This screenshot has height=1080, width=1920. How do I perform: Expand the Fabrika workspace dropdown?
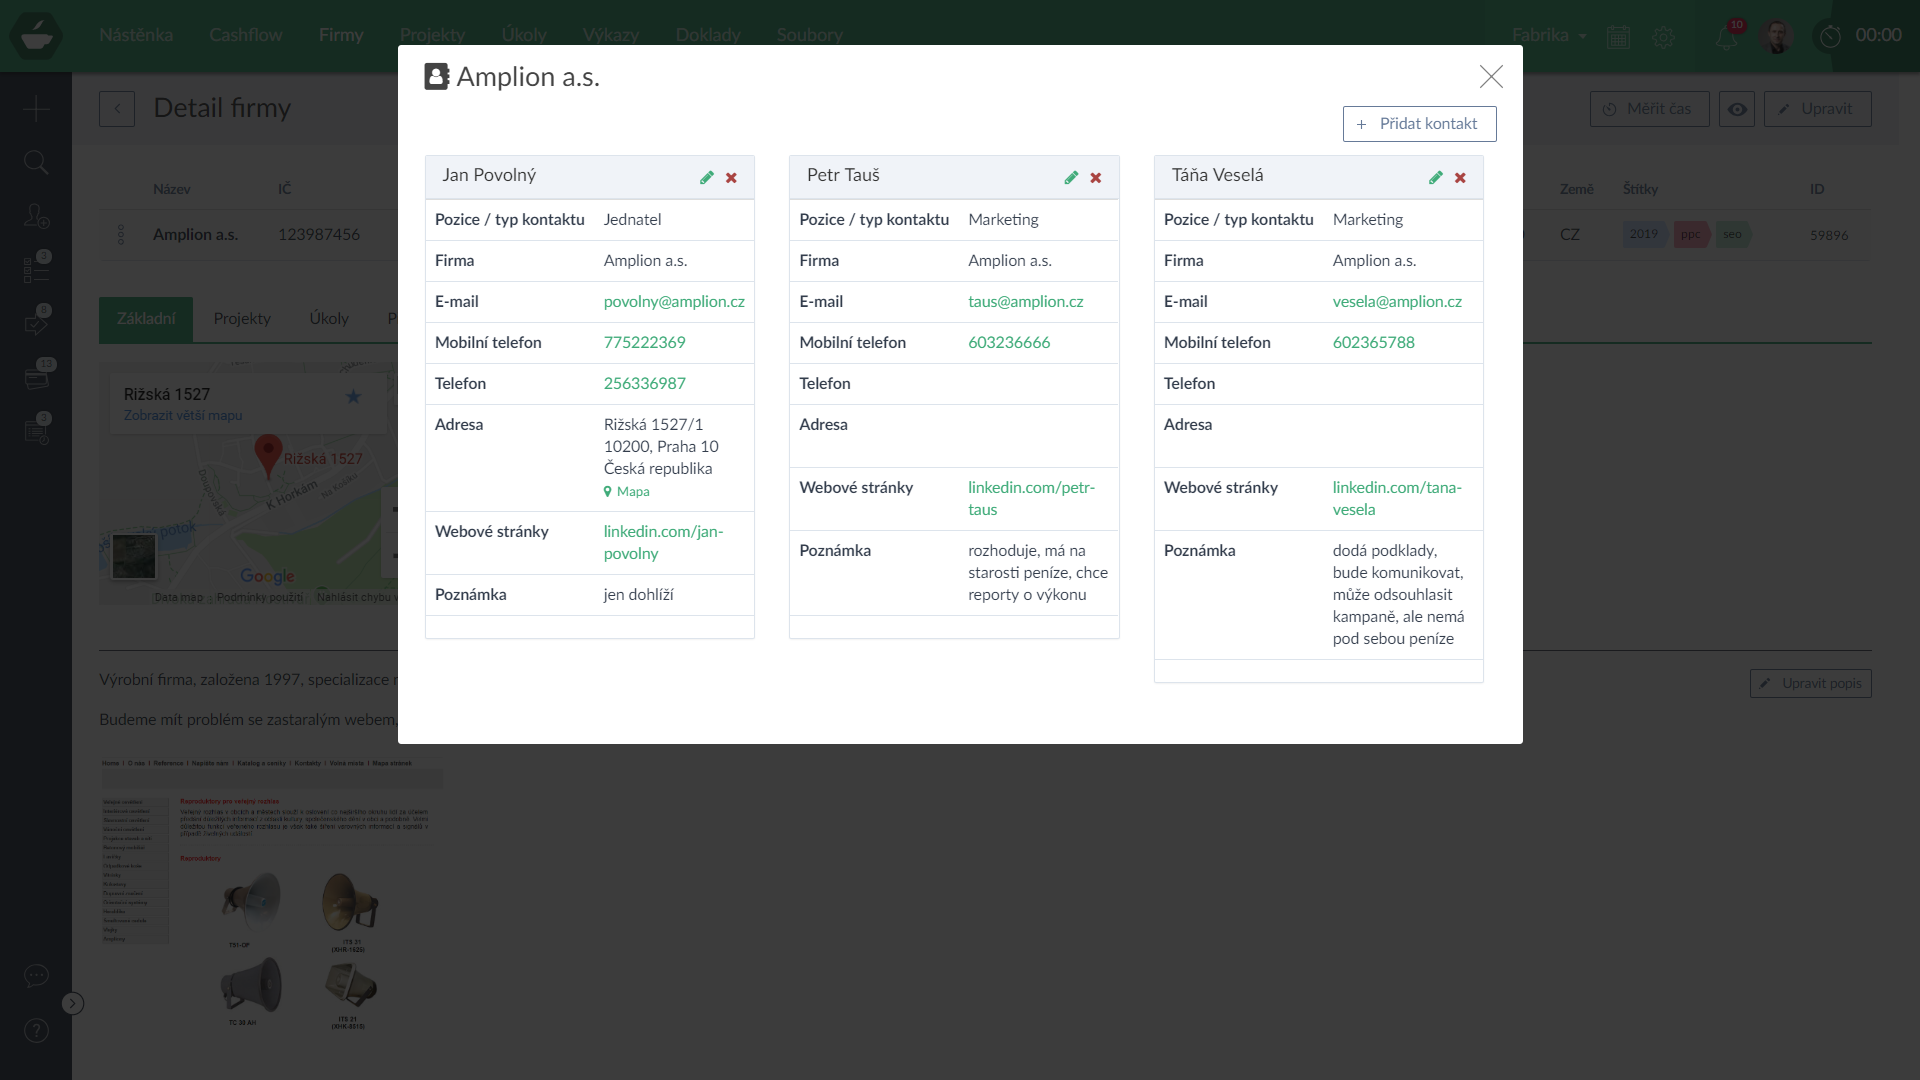[x=1549, y=35]
